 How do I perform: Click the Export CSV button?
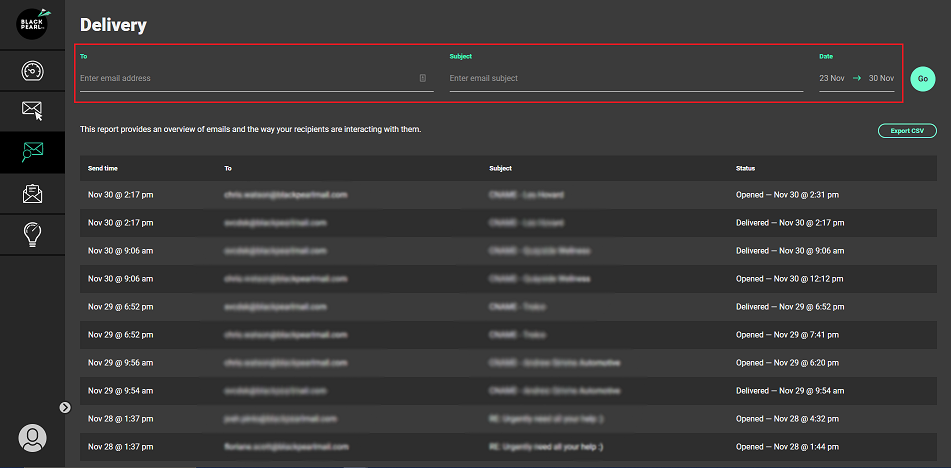tap(906, 131)
